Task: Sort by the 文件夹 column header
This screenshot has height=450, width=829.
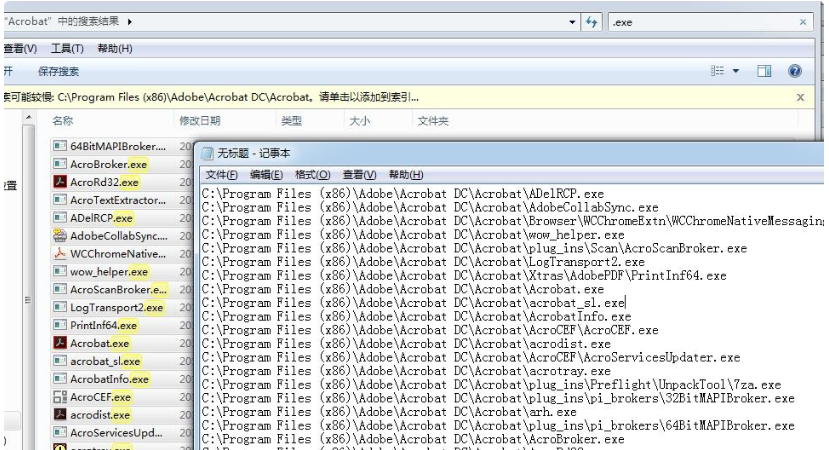Action: pyautogui.click(x=433, y=121)
